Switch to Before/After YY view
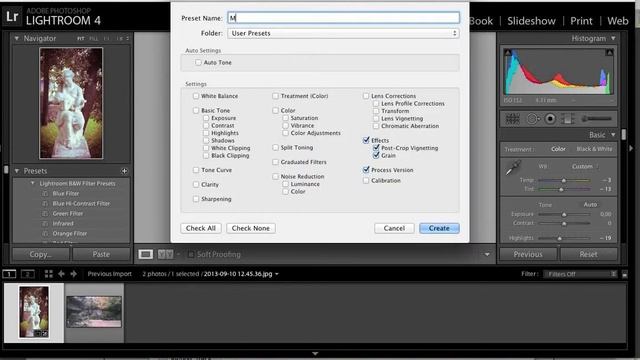The height and width of the screenshot is (360, 640). (x=165, y=254)
